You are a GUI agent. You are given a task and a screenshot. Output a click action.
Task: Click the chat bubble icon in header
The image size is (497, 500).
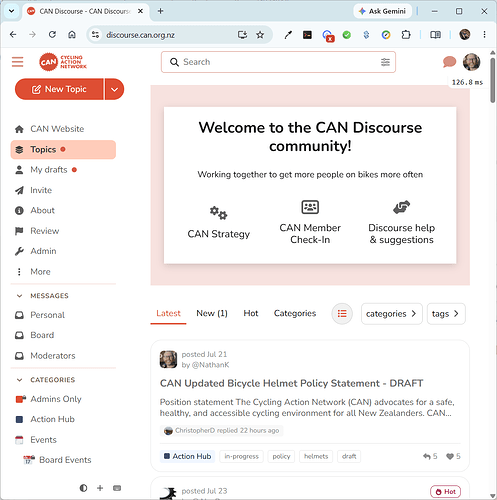point(449,62)
